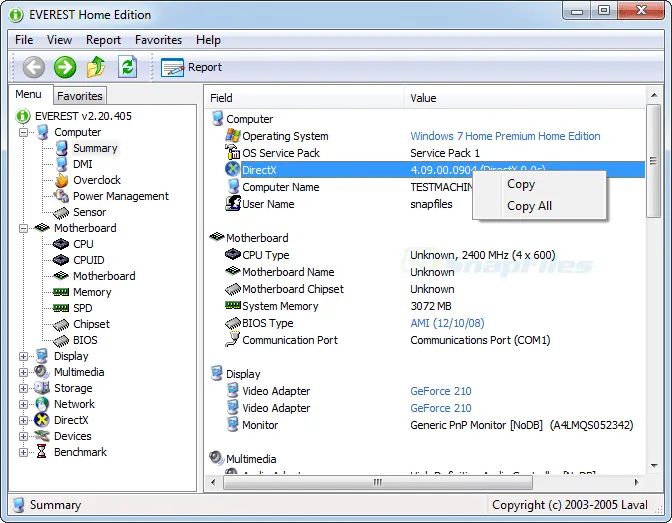Click the scroll down arrow

[x=654, y=466]
